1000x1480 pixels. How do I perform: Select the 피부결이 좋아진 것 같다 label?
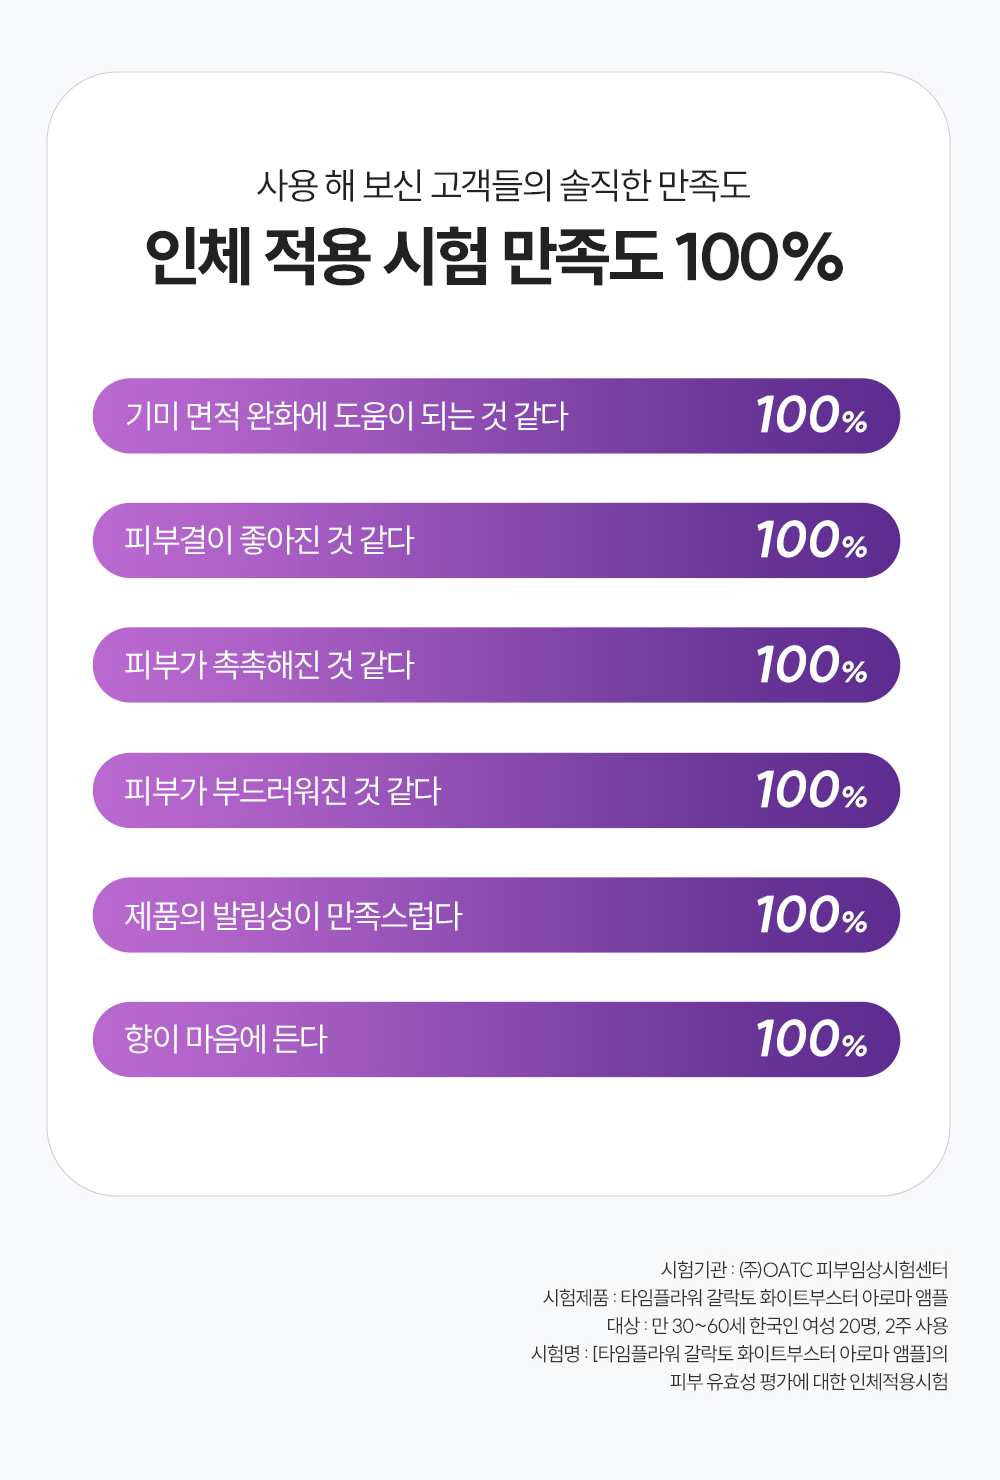point(269,541)
